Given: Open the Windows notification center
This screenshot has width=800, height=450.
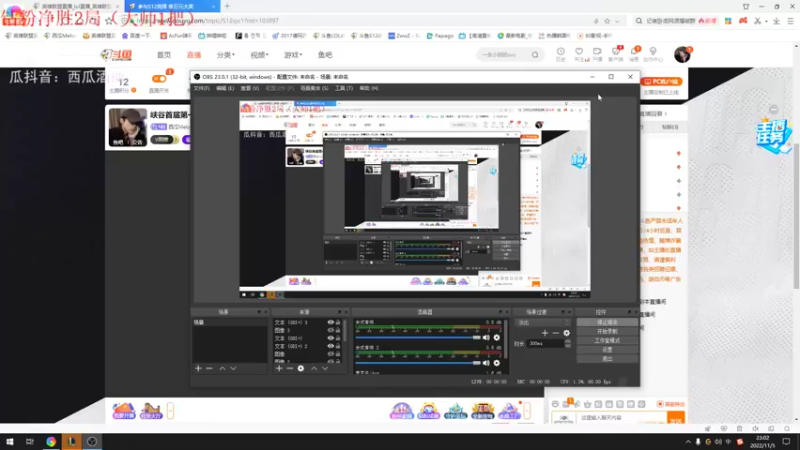Looking at the screenshot, I should (786, 442).
